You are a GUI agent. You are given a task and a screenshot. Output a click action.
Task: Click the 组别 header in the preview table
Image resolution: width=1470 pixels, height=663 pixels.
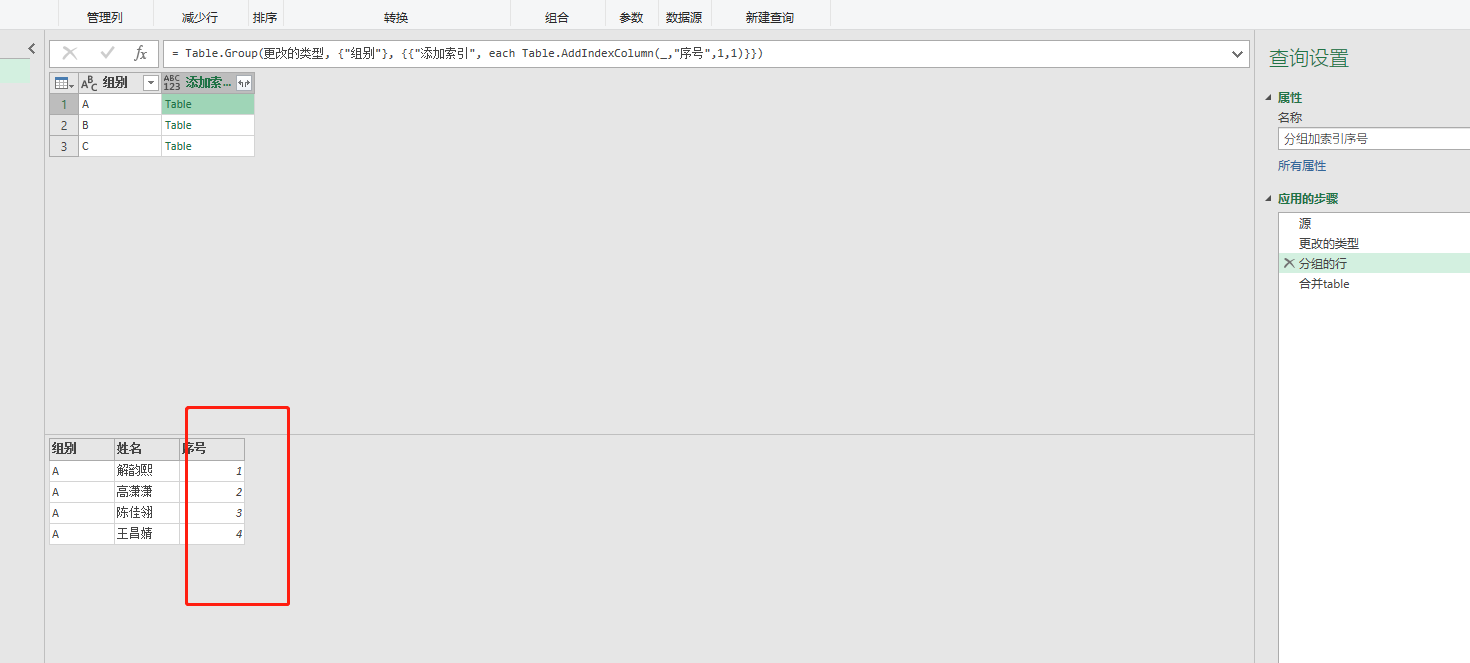tap(82, 449)
